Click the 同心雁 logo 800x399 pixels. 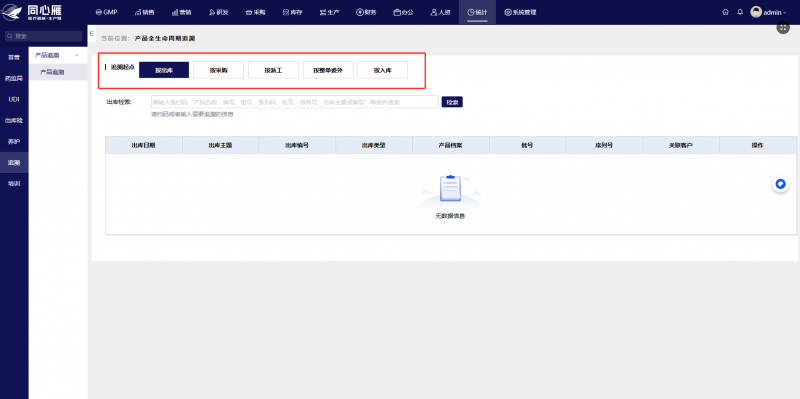tap(32, 12)
